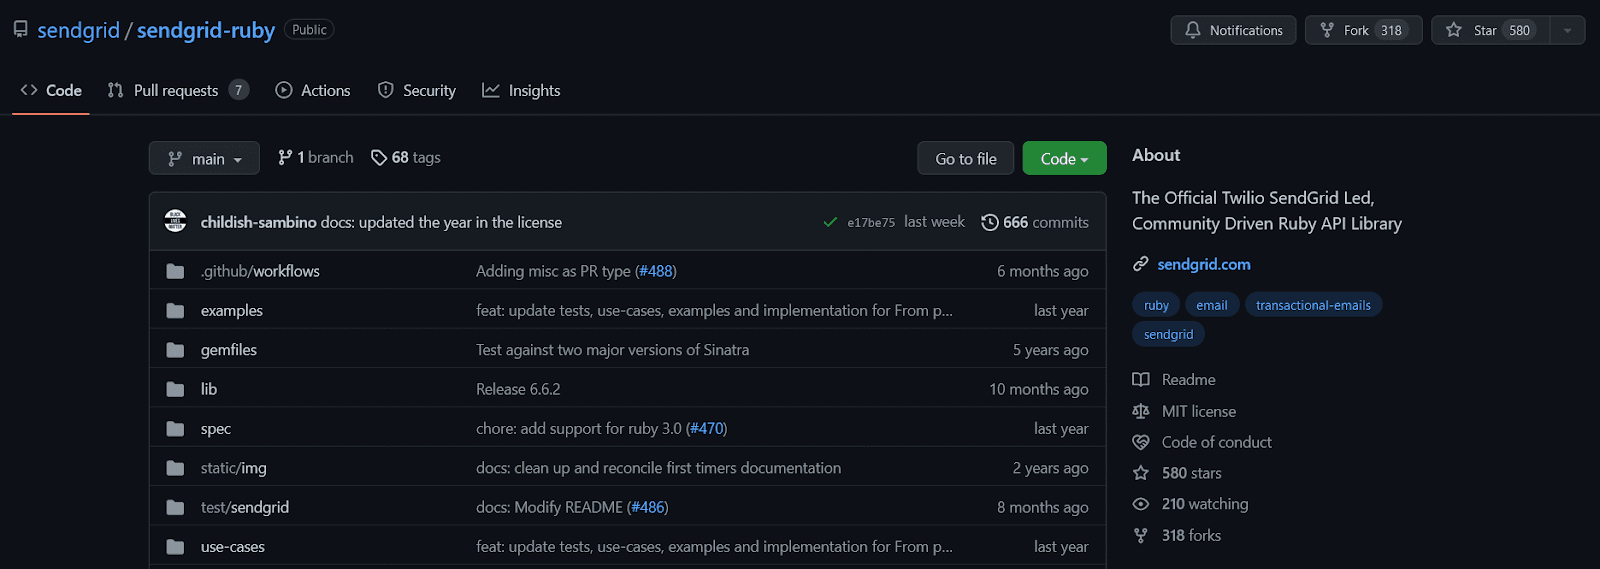Click the 68 tags icon

point(379,158)
